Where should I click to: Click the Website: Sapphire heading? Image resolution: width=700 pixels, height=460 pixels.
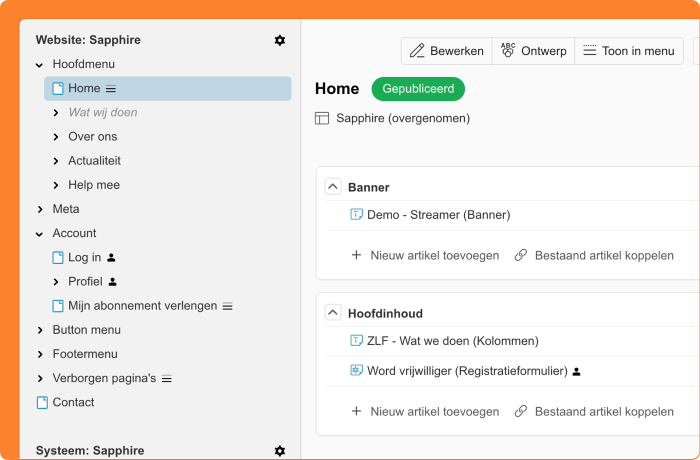click(88, 40)
